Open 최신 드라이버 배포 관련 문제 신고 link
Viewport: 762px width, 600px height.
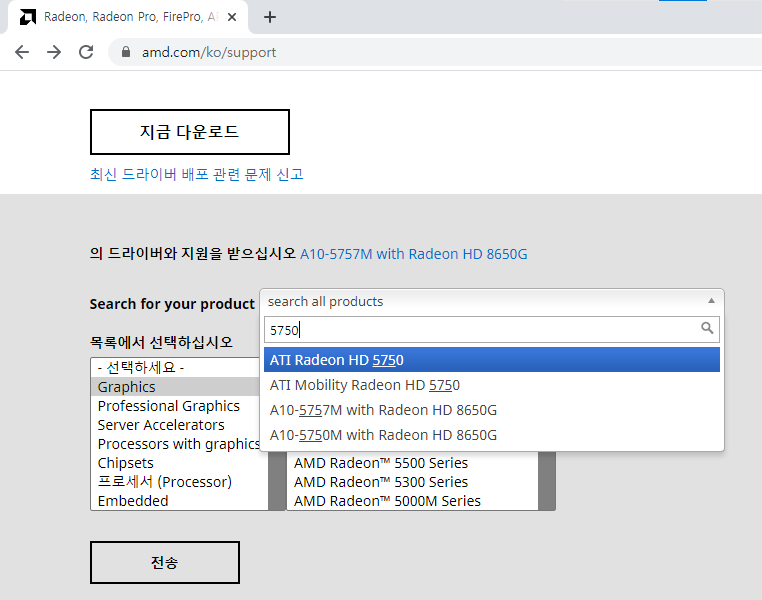pyautogui.click(x=197, y=174)
